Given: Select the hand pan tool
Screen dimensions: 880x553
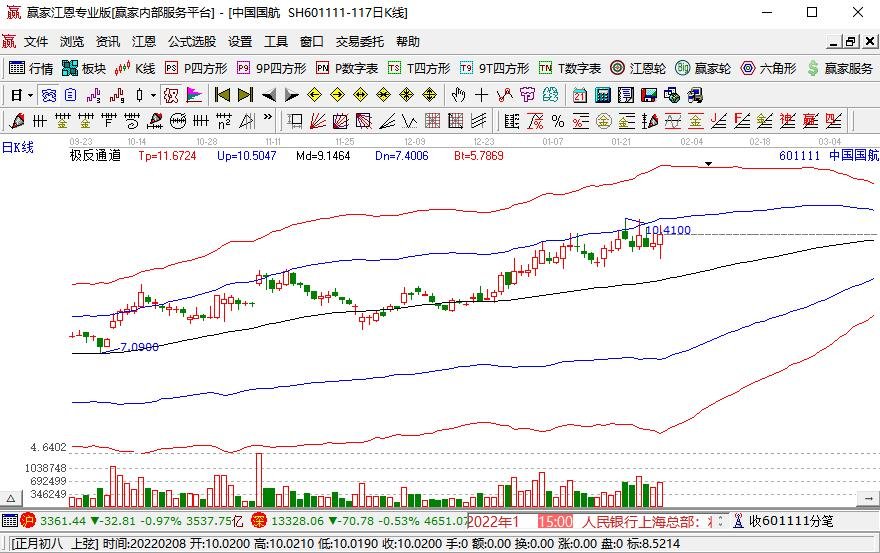Looking at the screenshot, I should click(459, 95).
